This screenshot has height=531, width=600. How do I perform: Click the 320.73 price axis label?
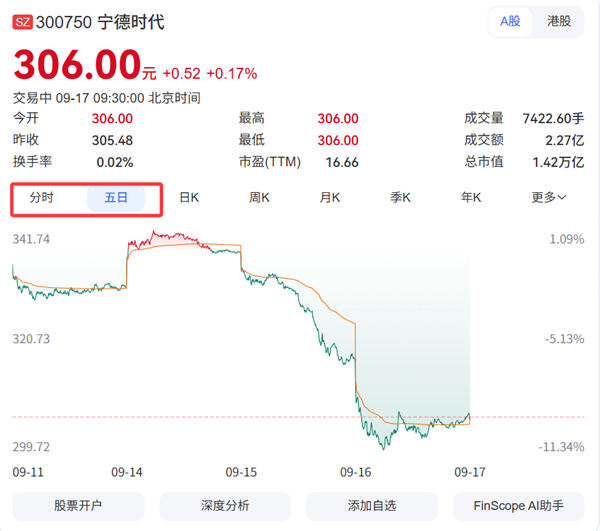tap(31, 339)
